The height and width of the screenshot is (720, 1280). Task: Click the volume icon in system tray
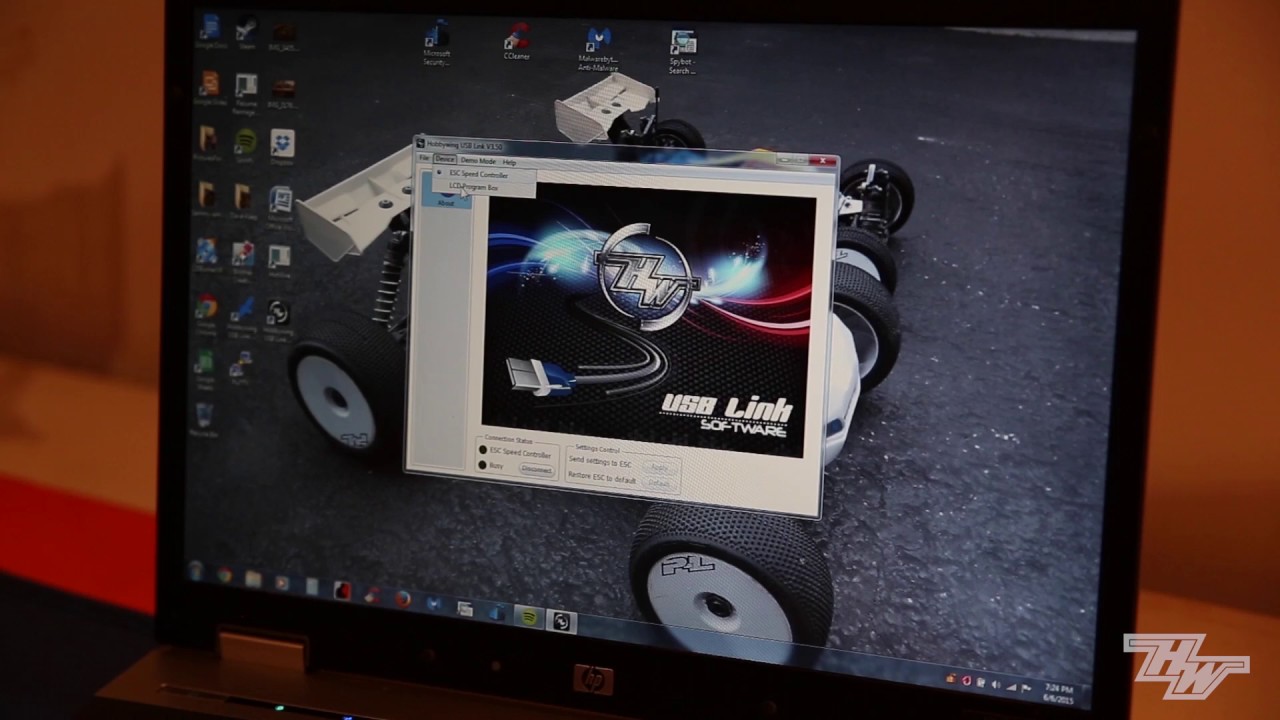pos(995,685)
